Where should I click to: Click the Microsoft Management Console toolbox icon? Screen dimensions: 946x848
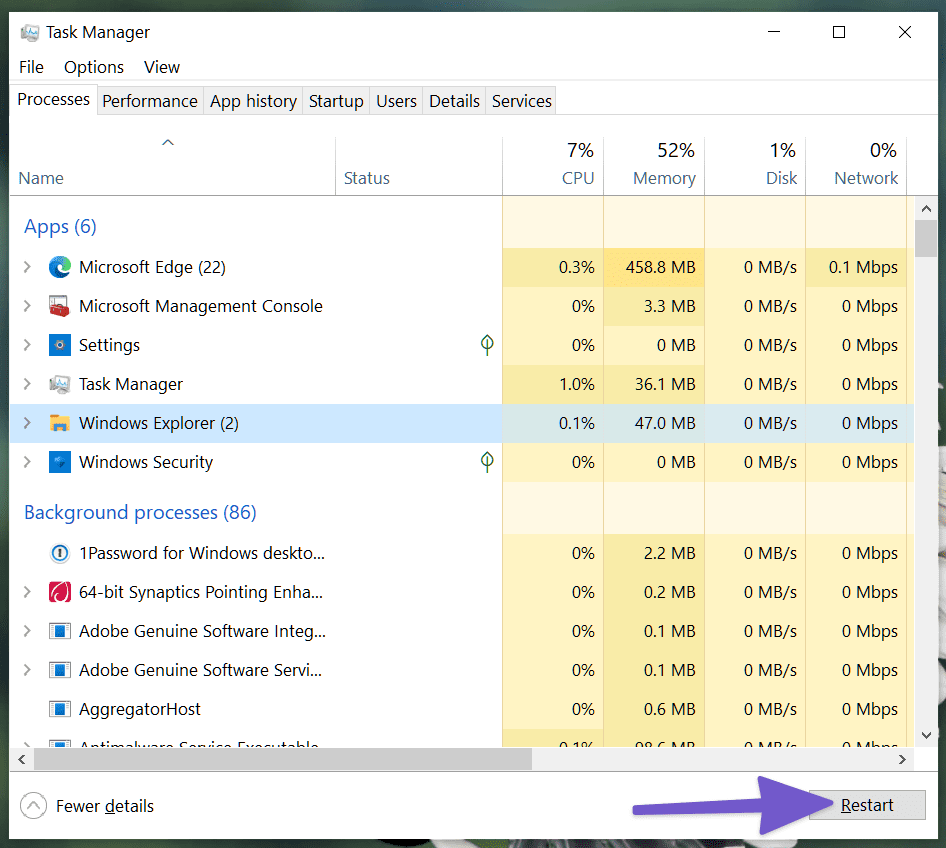pyautogui.click(x=60, y=306)
